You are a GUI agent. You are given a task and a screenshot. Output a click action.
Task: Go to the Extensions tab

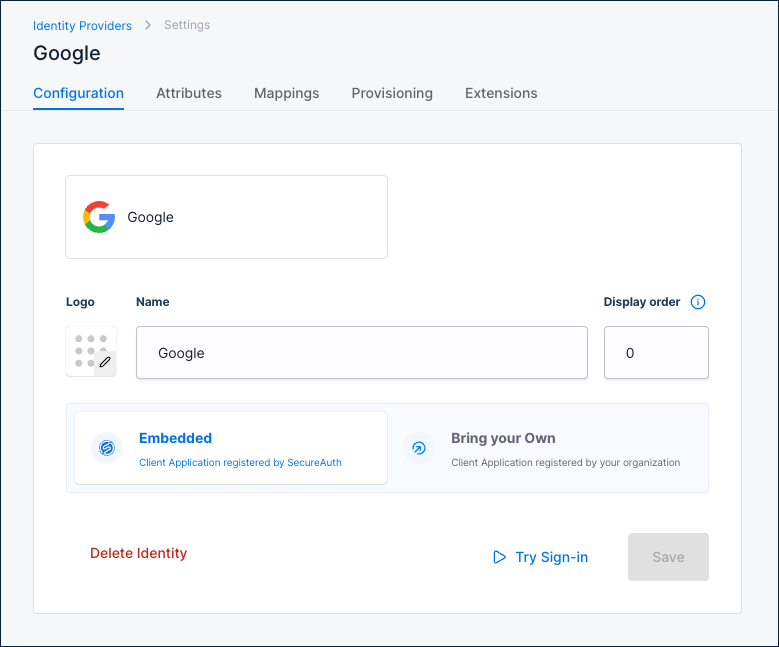[501, 93]
